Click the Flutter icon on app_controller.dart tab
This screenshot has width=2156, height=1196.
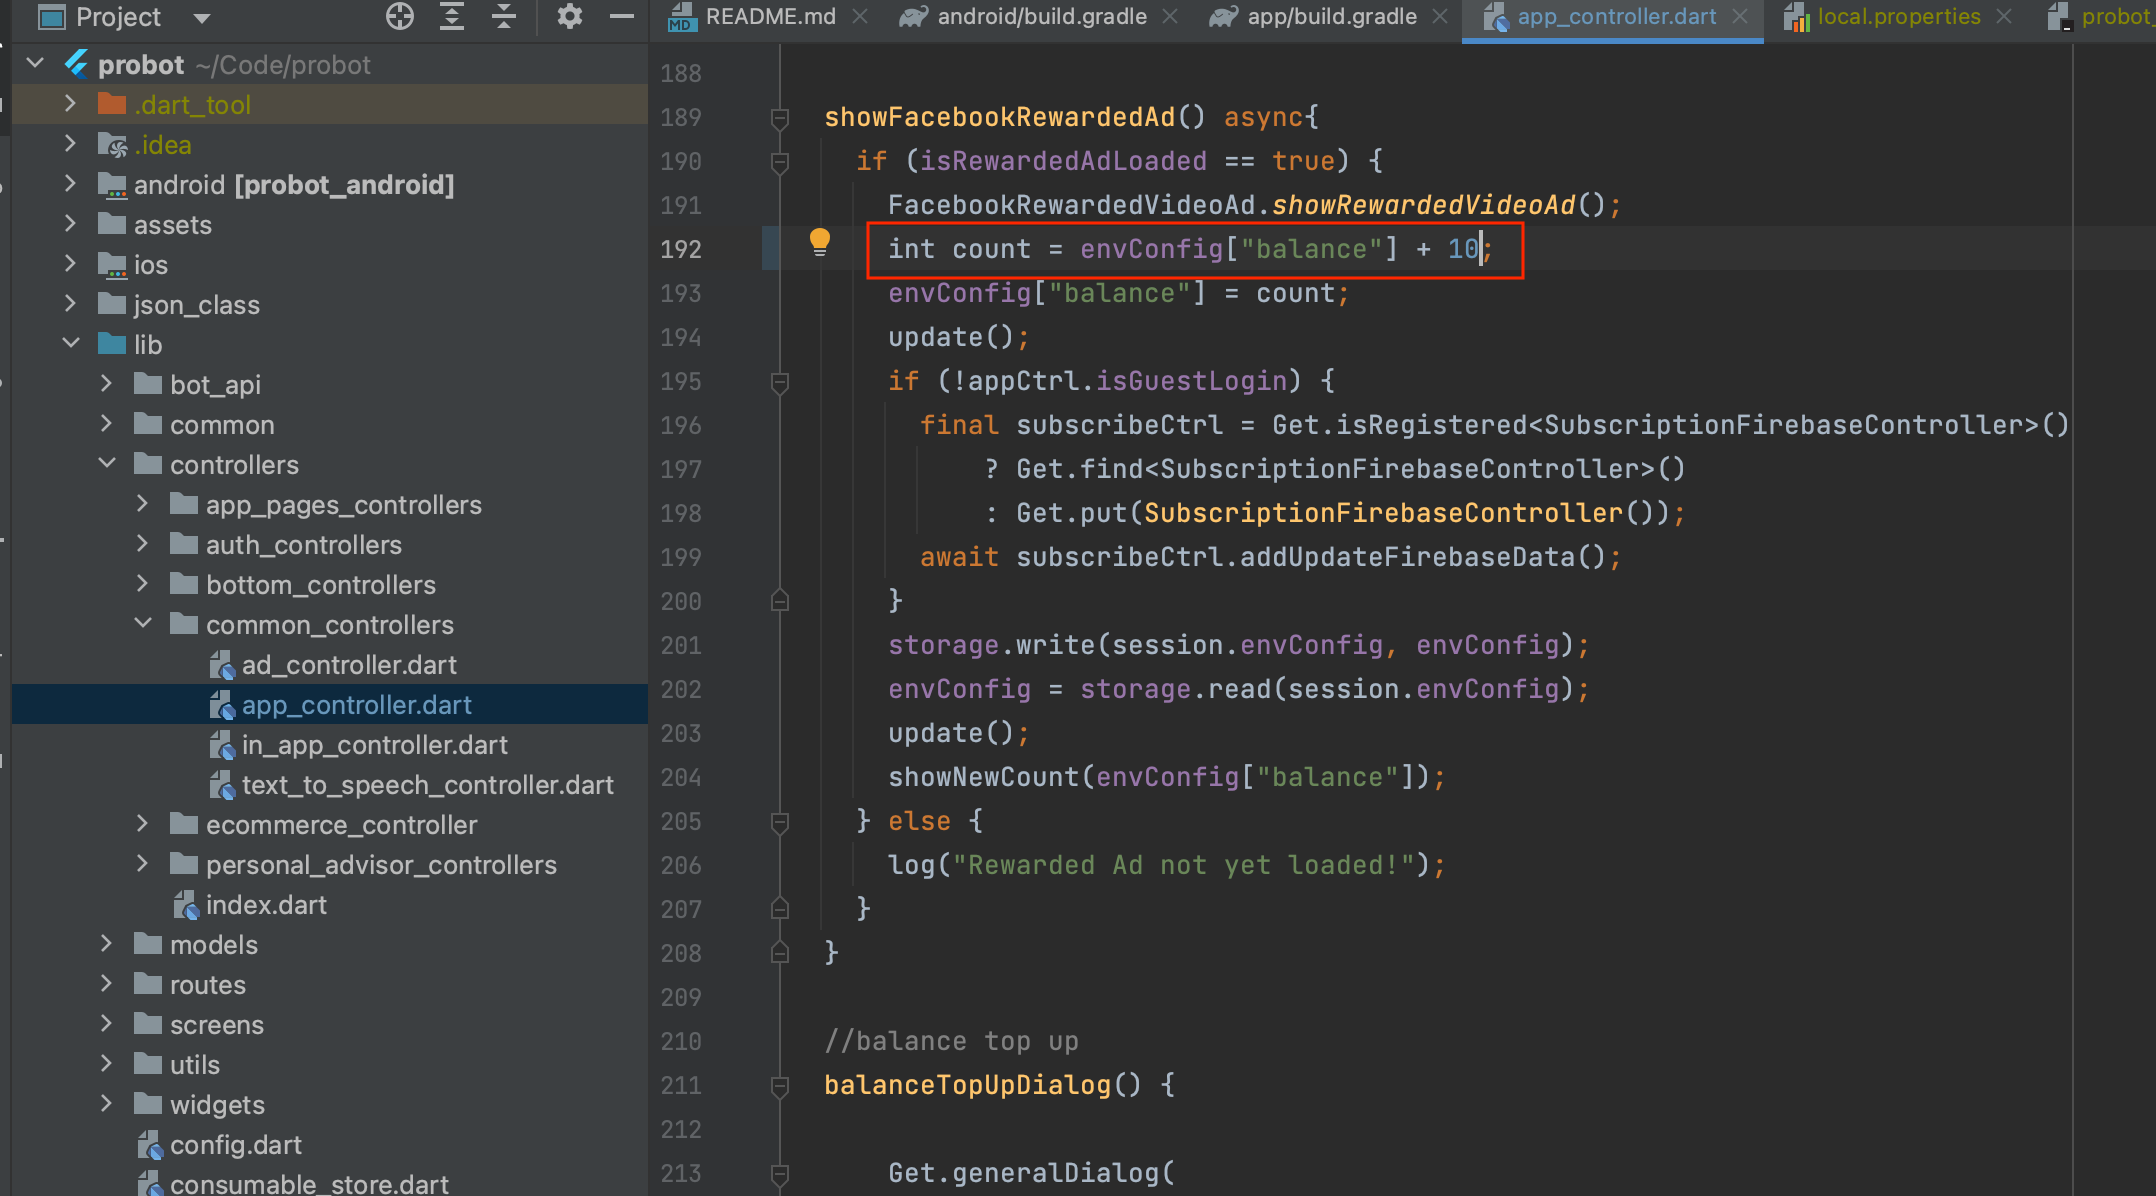click(x=1495, y=16)
